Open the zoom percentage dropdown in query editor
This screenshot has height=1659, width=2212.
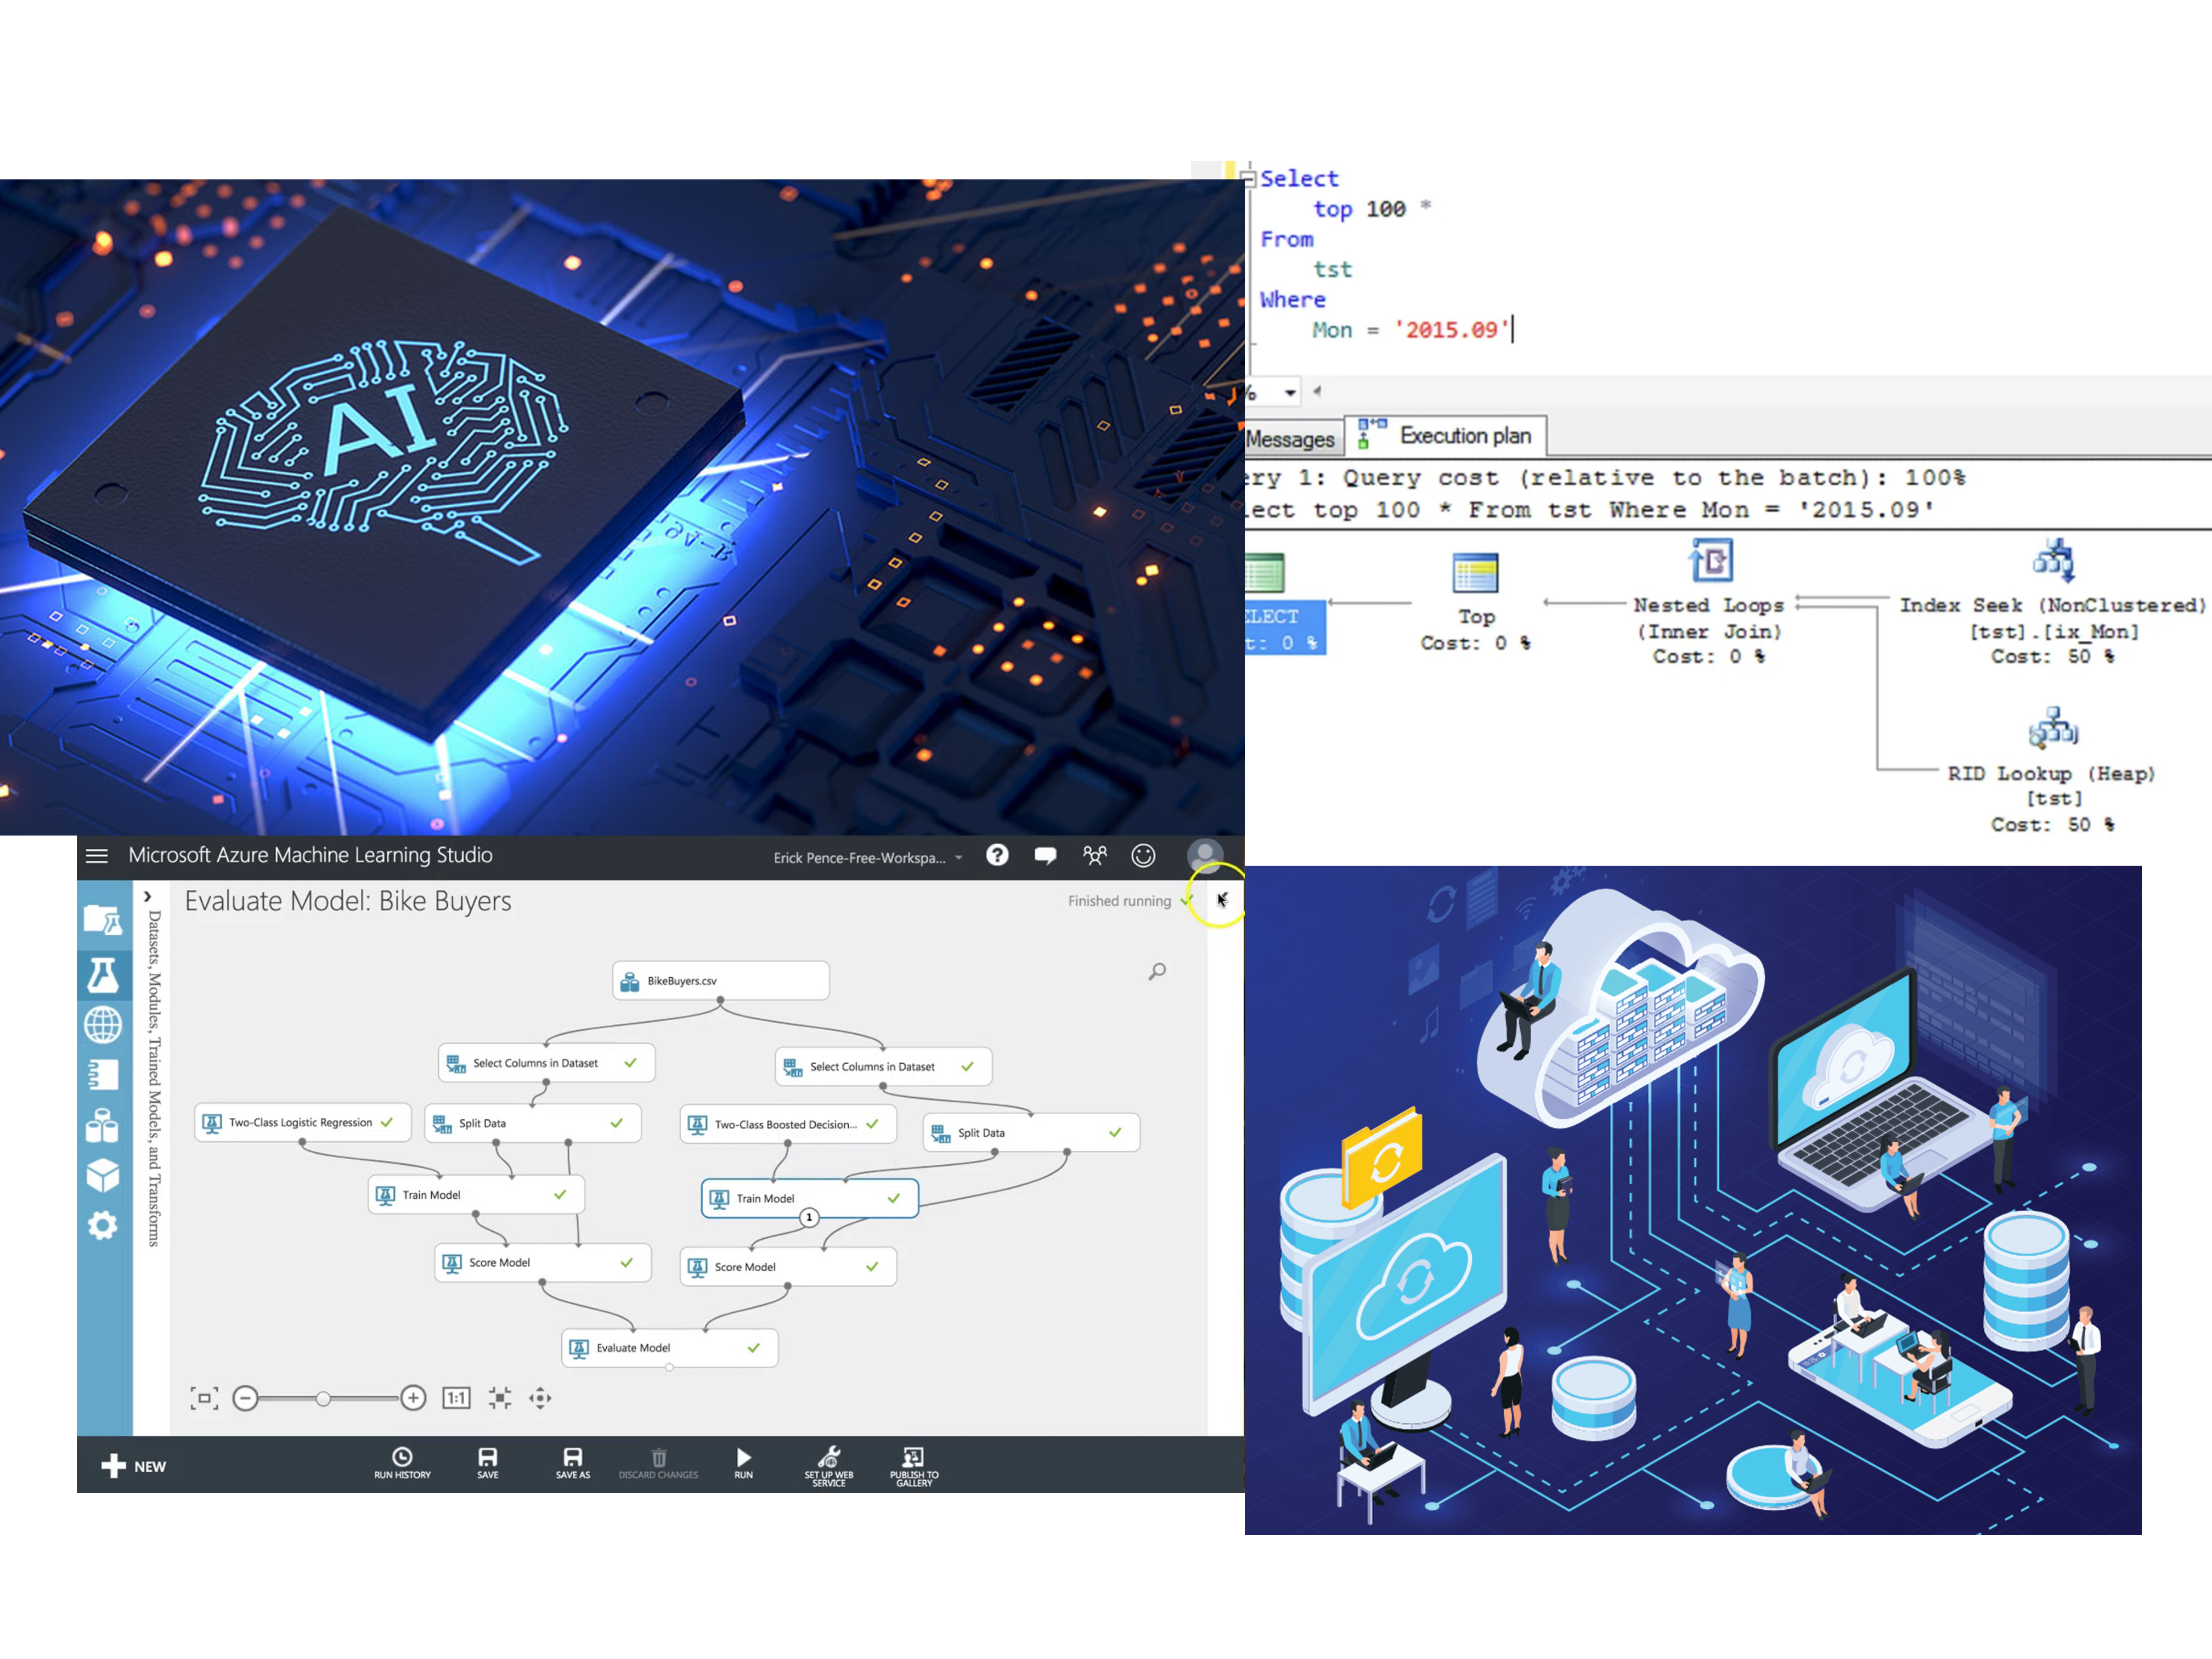(x=1290, y=393)
